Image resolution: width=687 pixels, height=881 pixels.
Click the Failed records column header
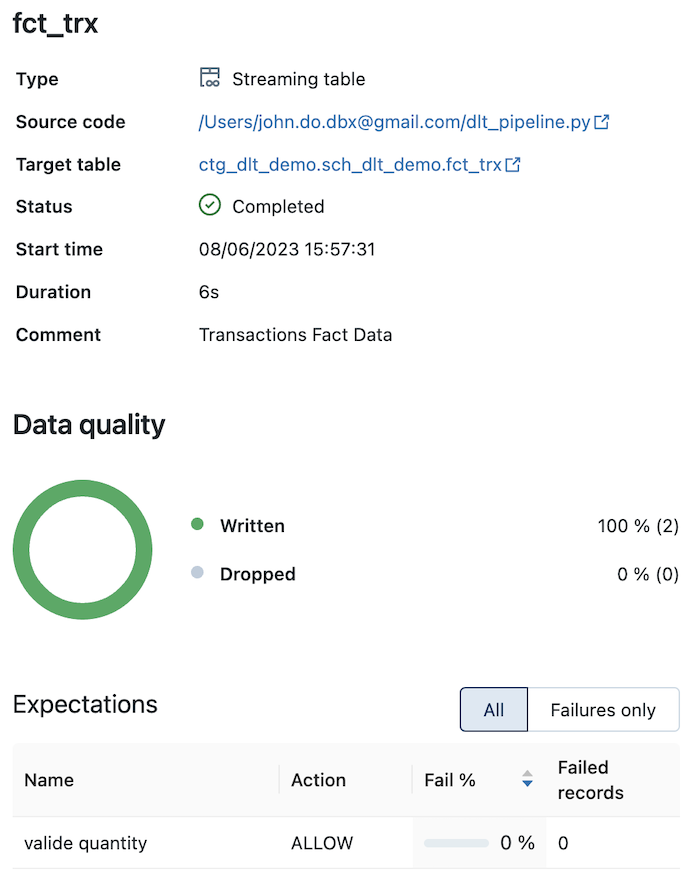coord(590,780)
